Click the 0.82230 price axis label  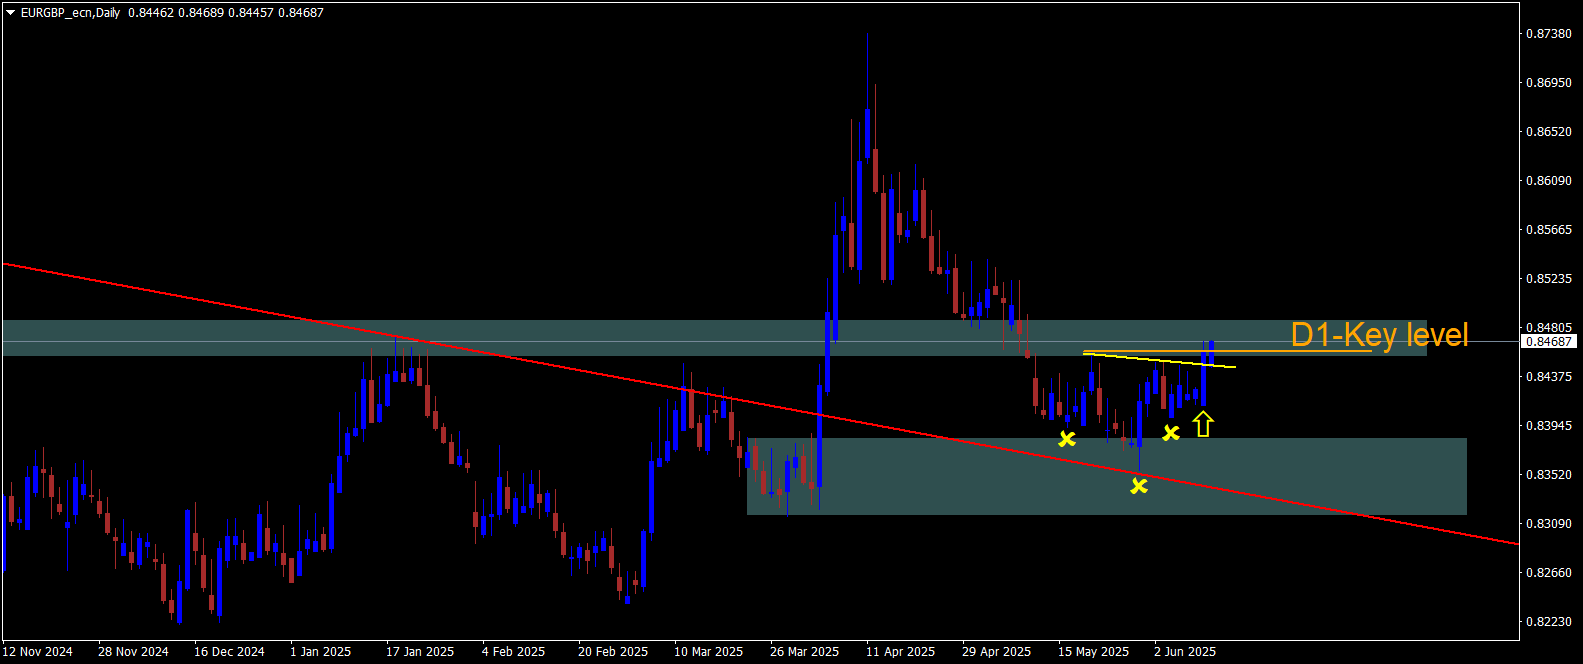pyautogui.click(x=1548, y=622)
